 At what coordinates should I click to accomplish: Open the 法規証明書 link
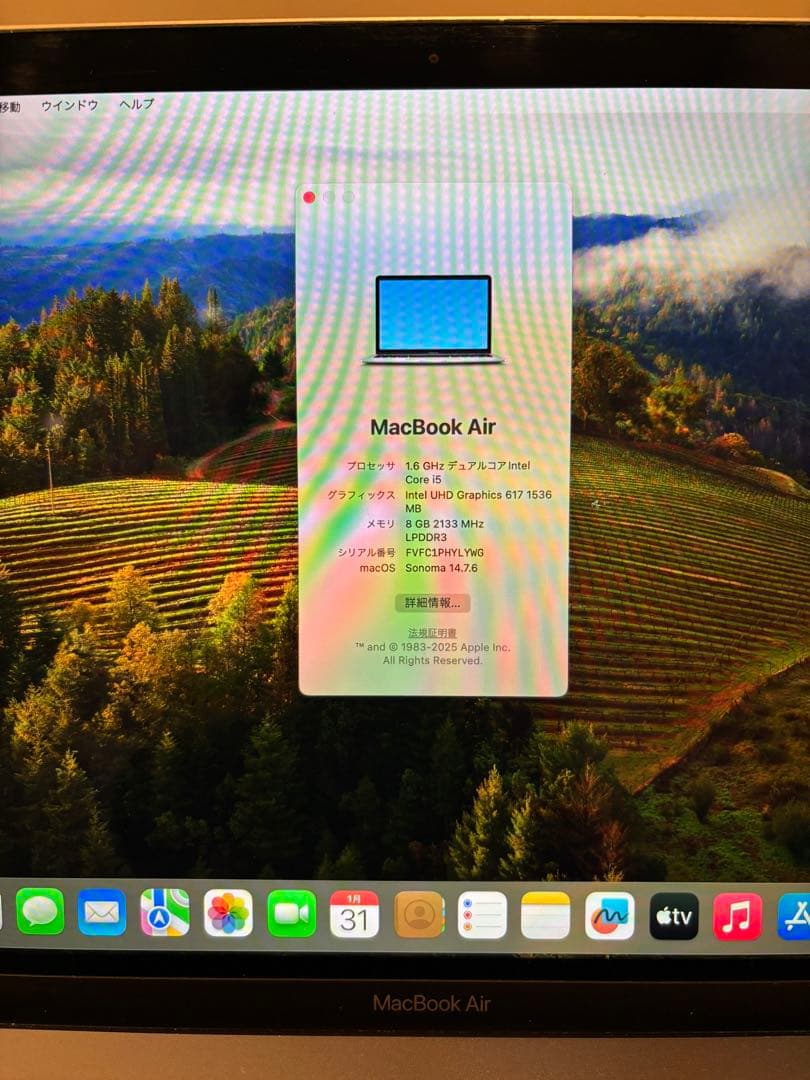tap(434, 631)
